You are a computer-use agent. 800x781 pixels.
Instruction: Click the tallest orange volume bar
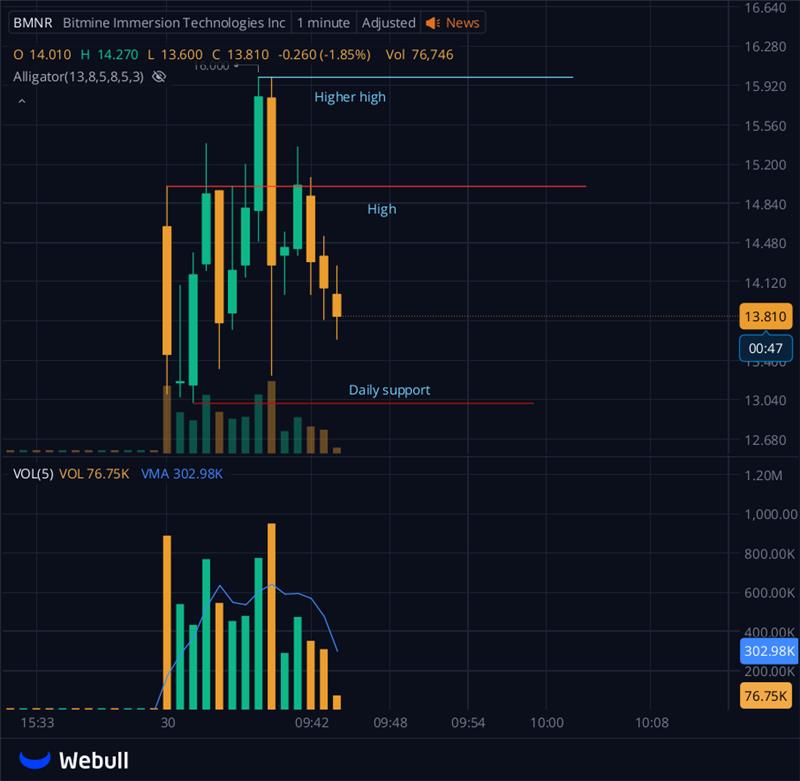271,616
